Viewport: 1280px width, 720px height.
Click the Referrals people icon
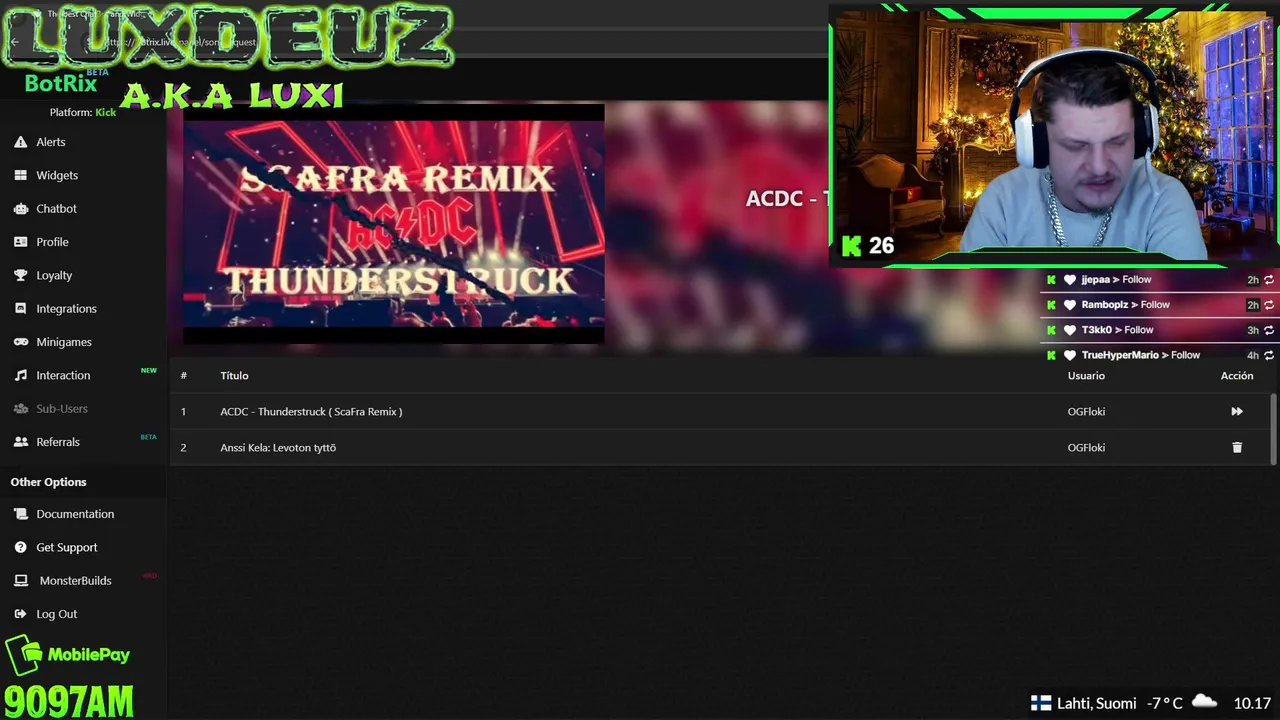pyautogui.click(x=20, y=442)
